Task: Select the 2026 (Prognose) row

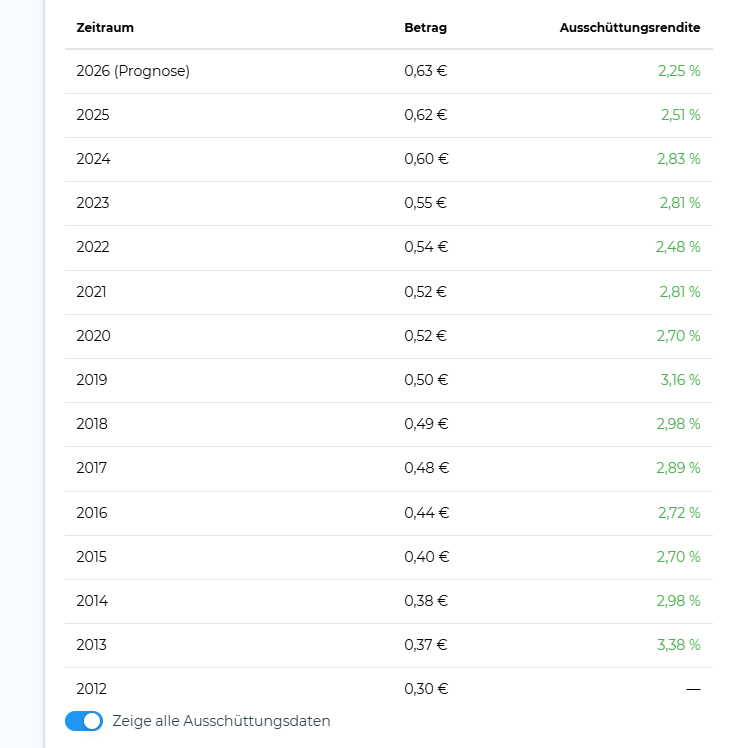Action: 389,71
